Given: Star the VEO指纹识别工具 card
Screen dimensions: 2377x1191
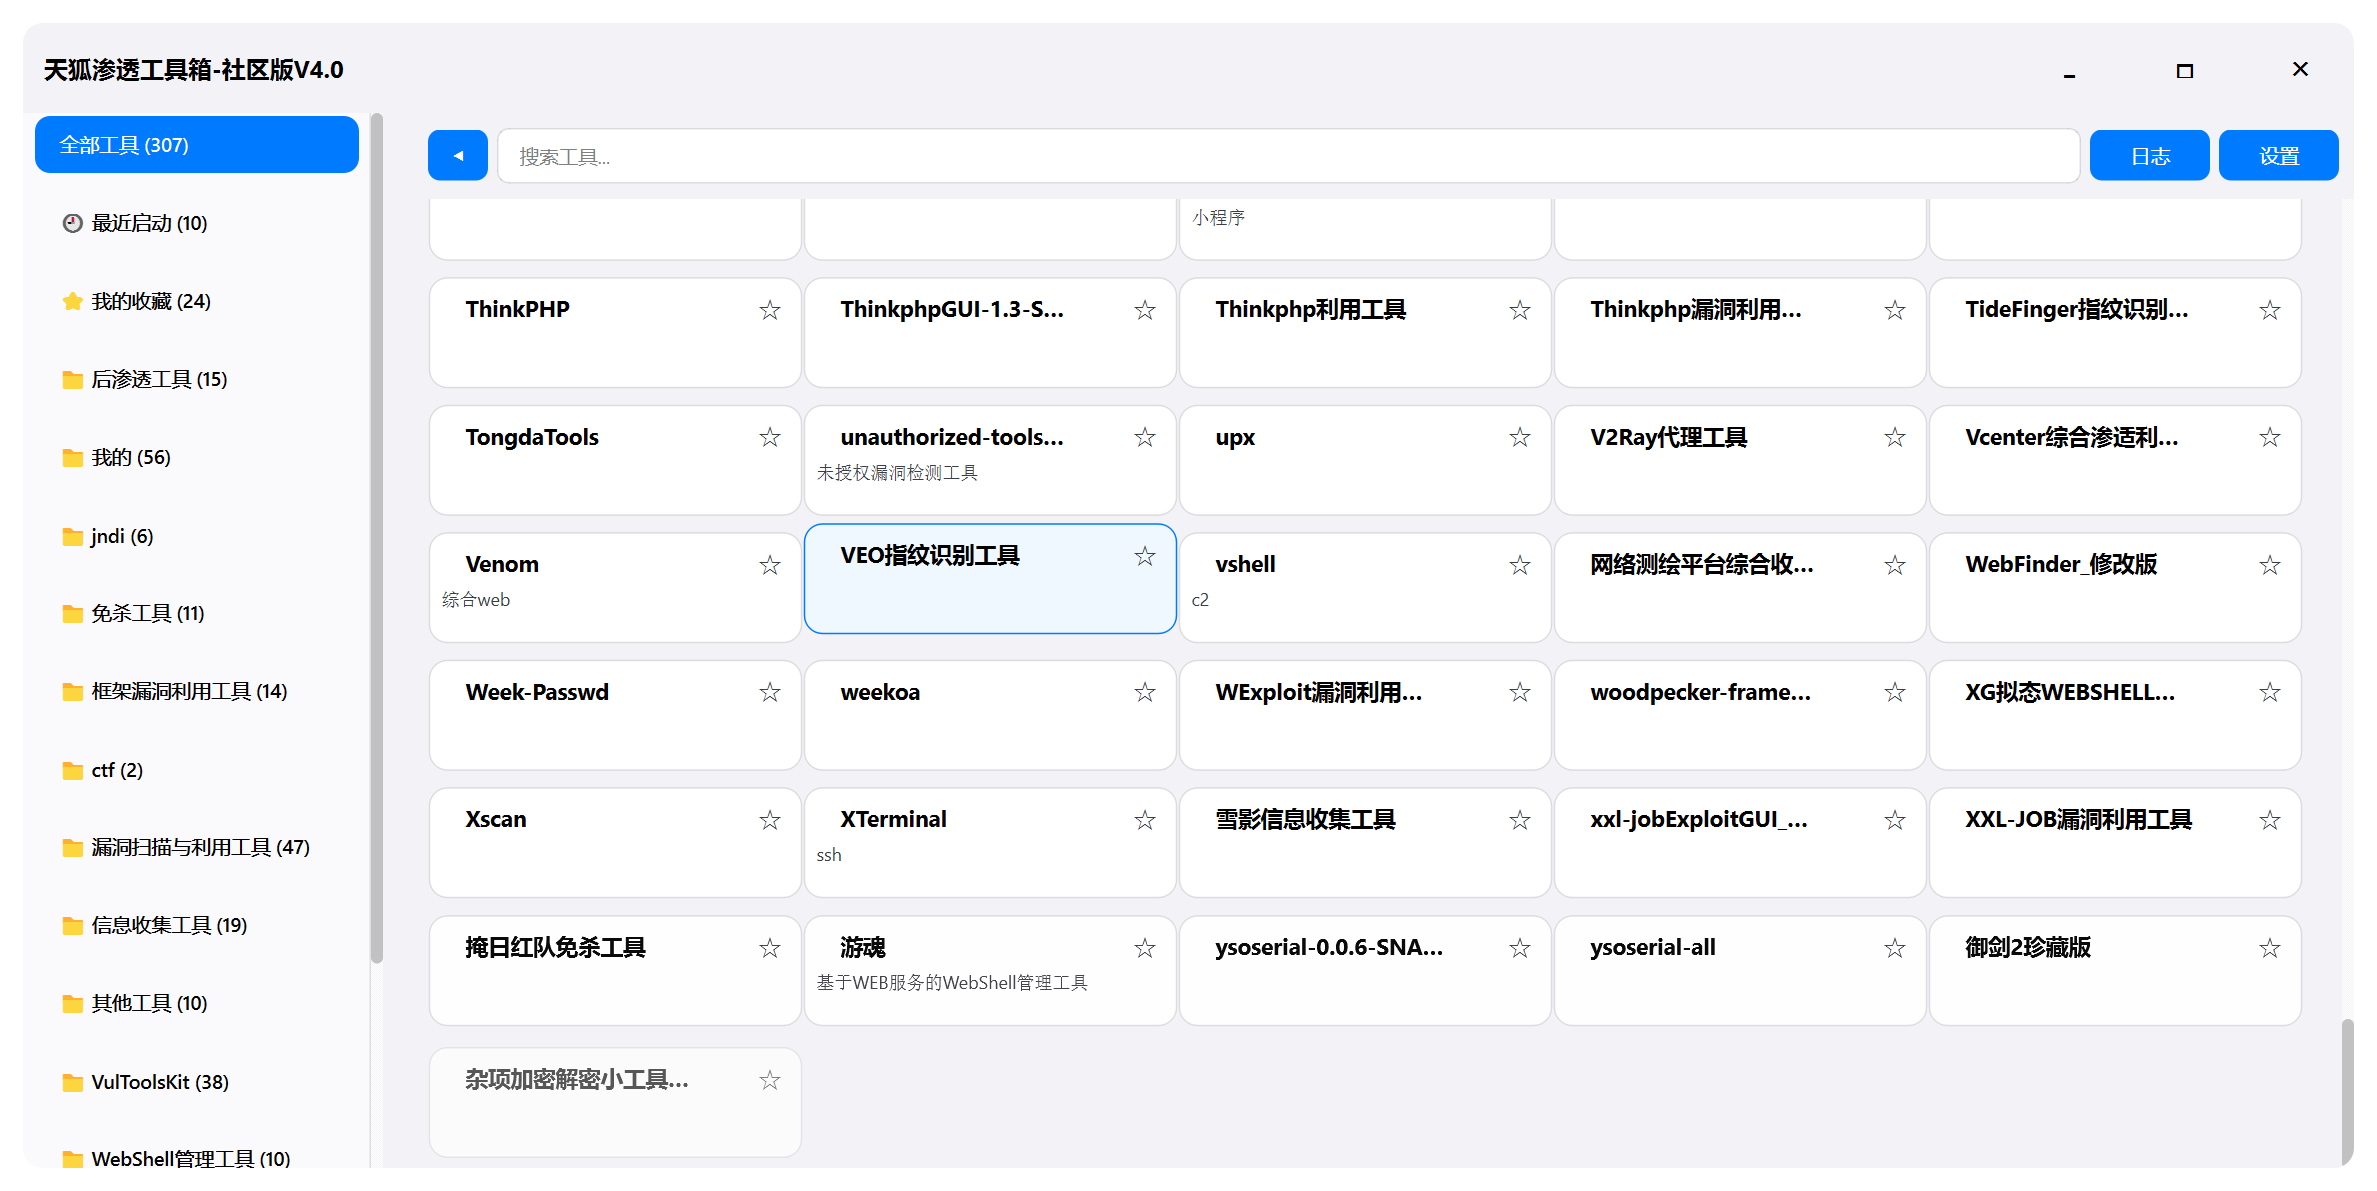Looking at the screenshot, I should [1144, 556].
